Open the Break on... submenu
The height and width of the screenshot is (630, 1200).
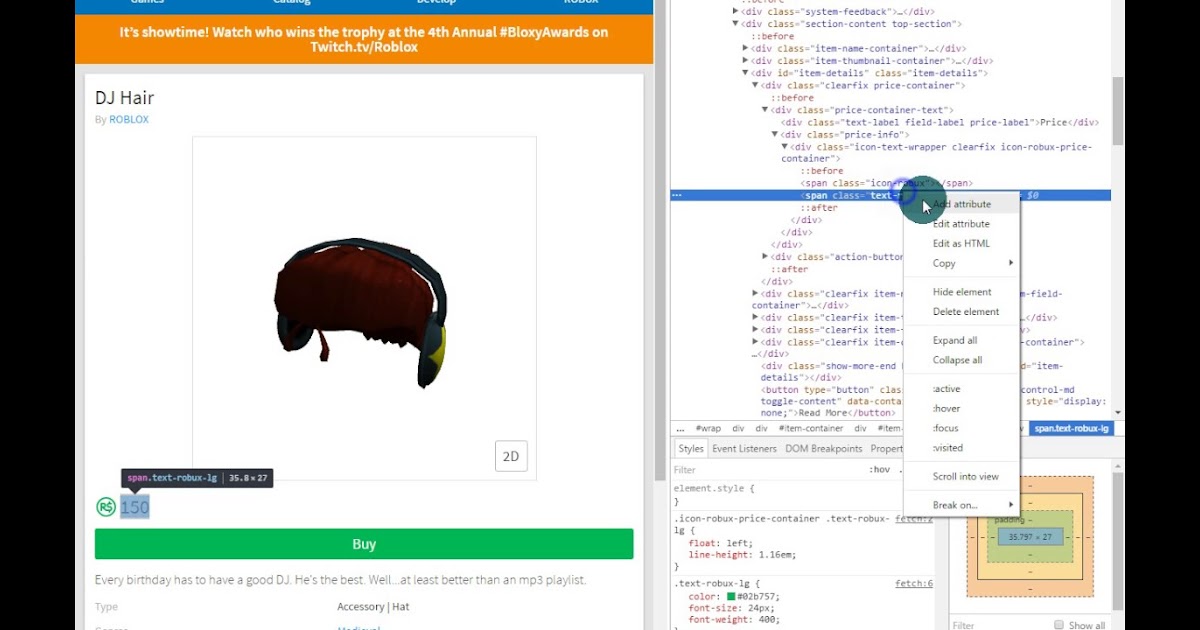click(961, 505)
